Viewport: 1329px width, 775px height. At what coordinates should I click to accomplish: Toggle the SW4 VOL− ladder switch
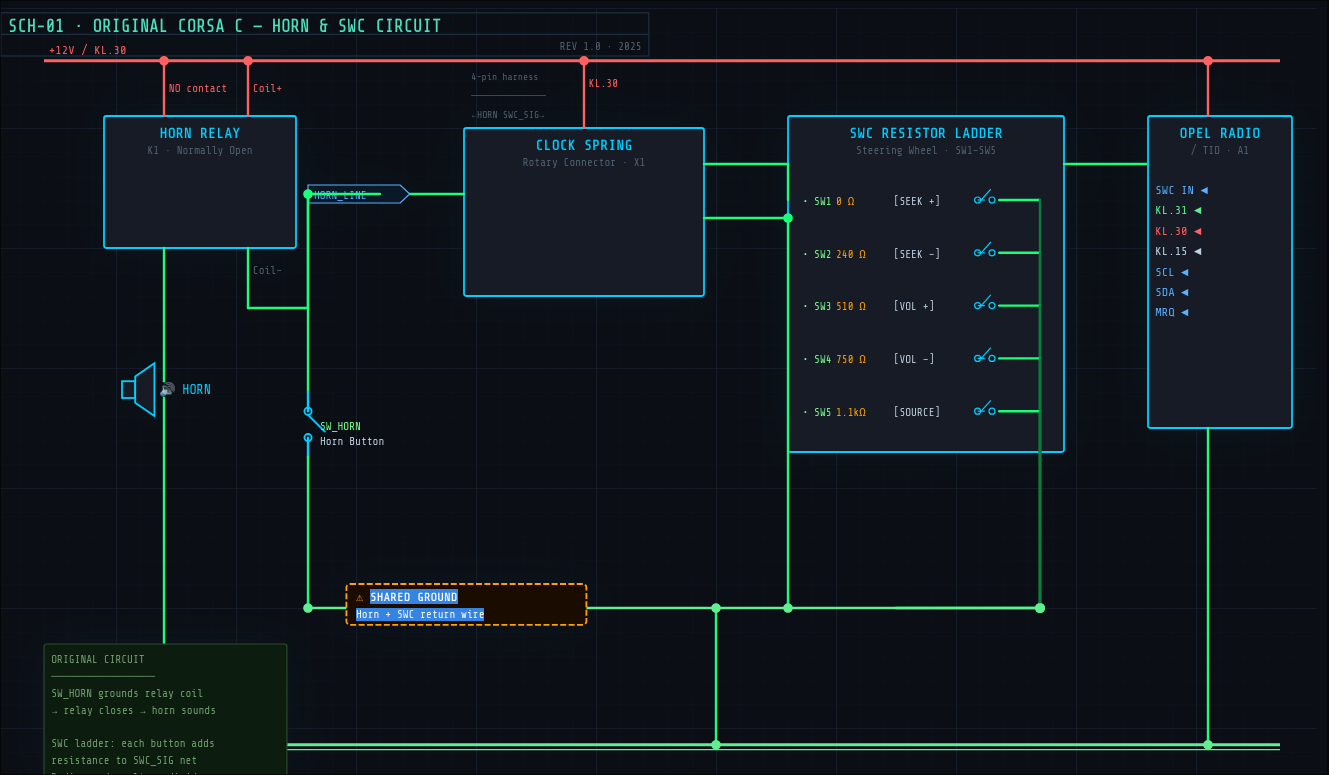[982, 357]
